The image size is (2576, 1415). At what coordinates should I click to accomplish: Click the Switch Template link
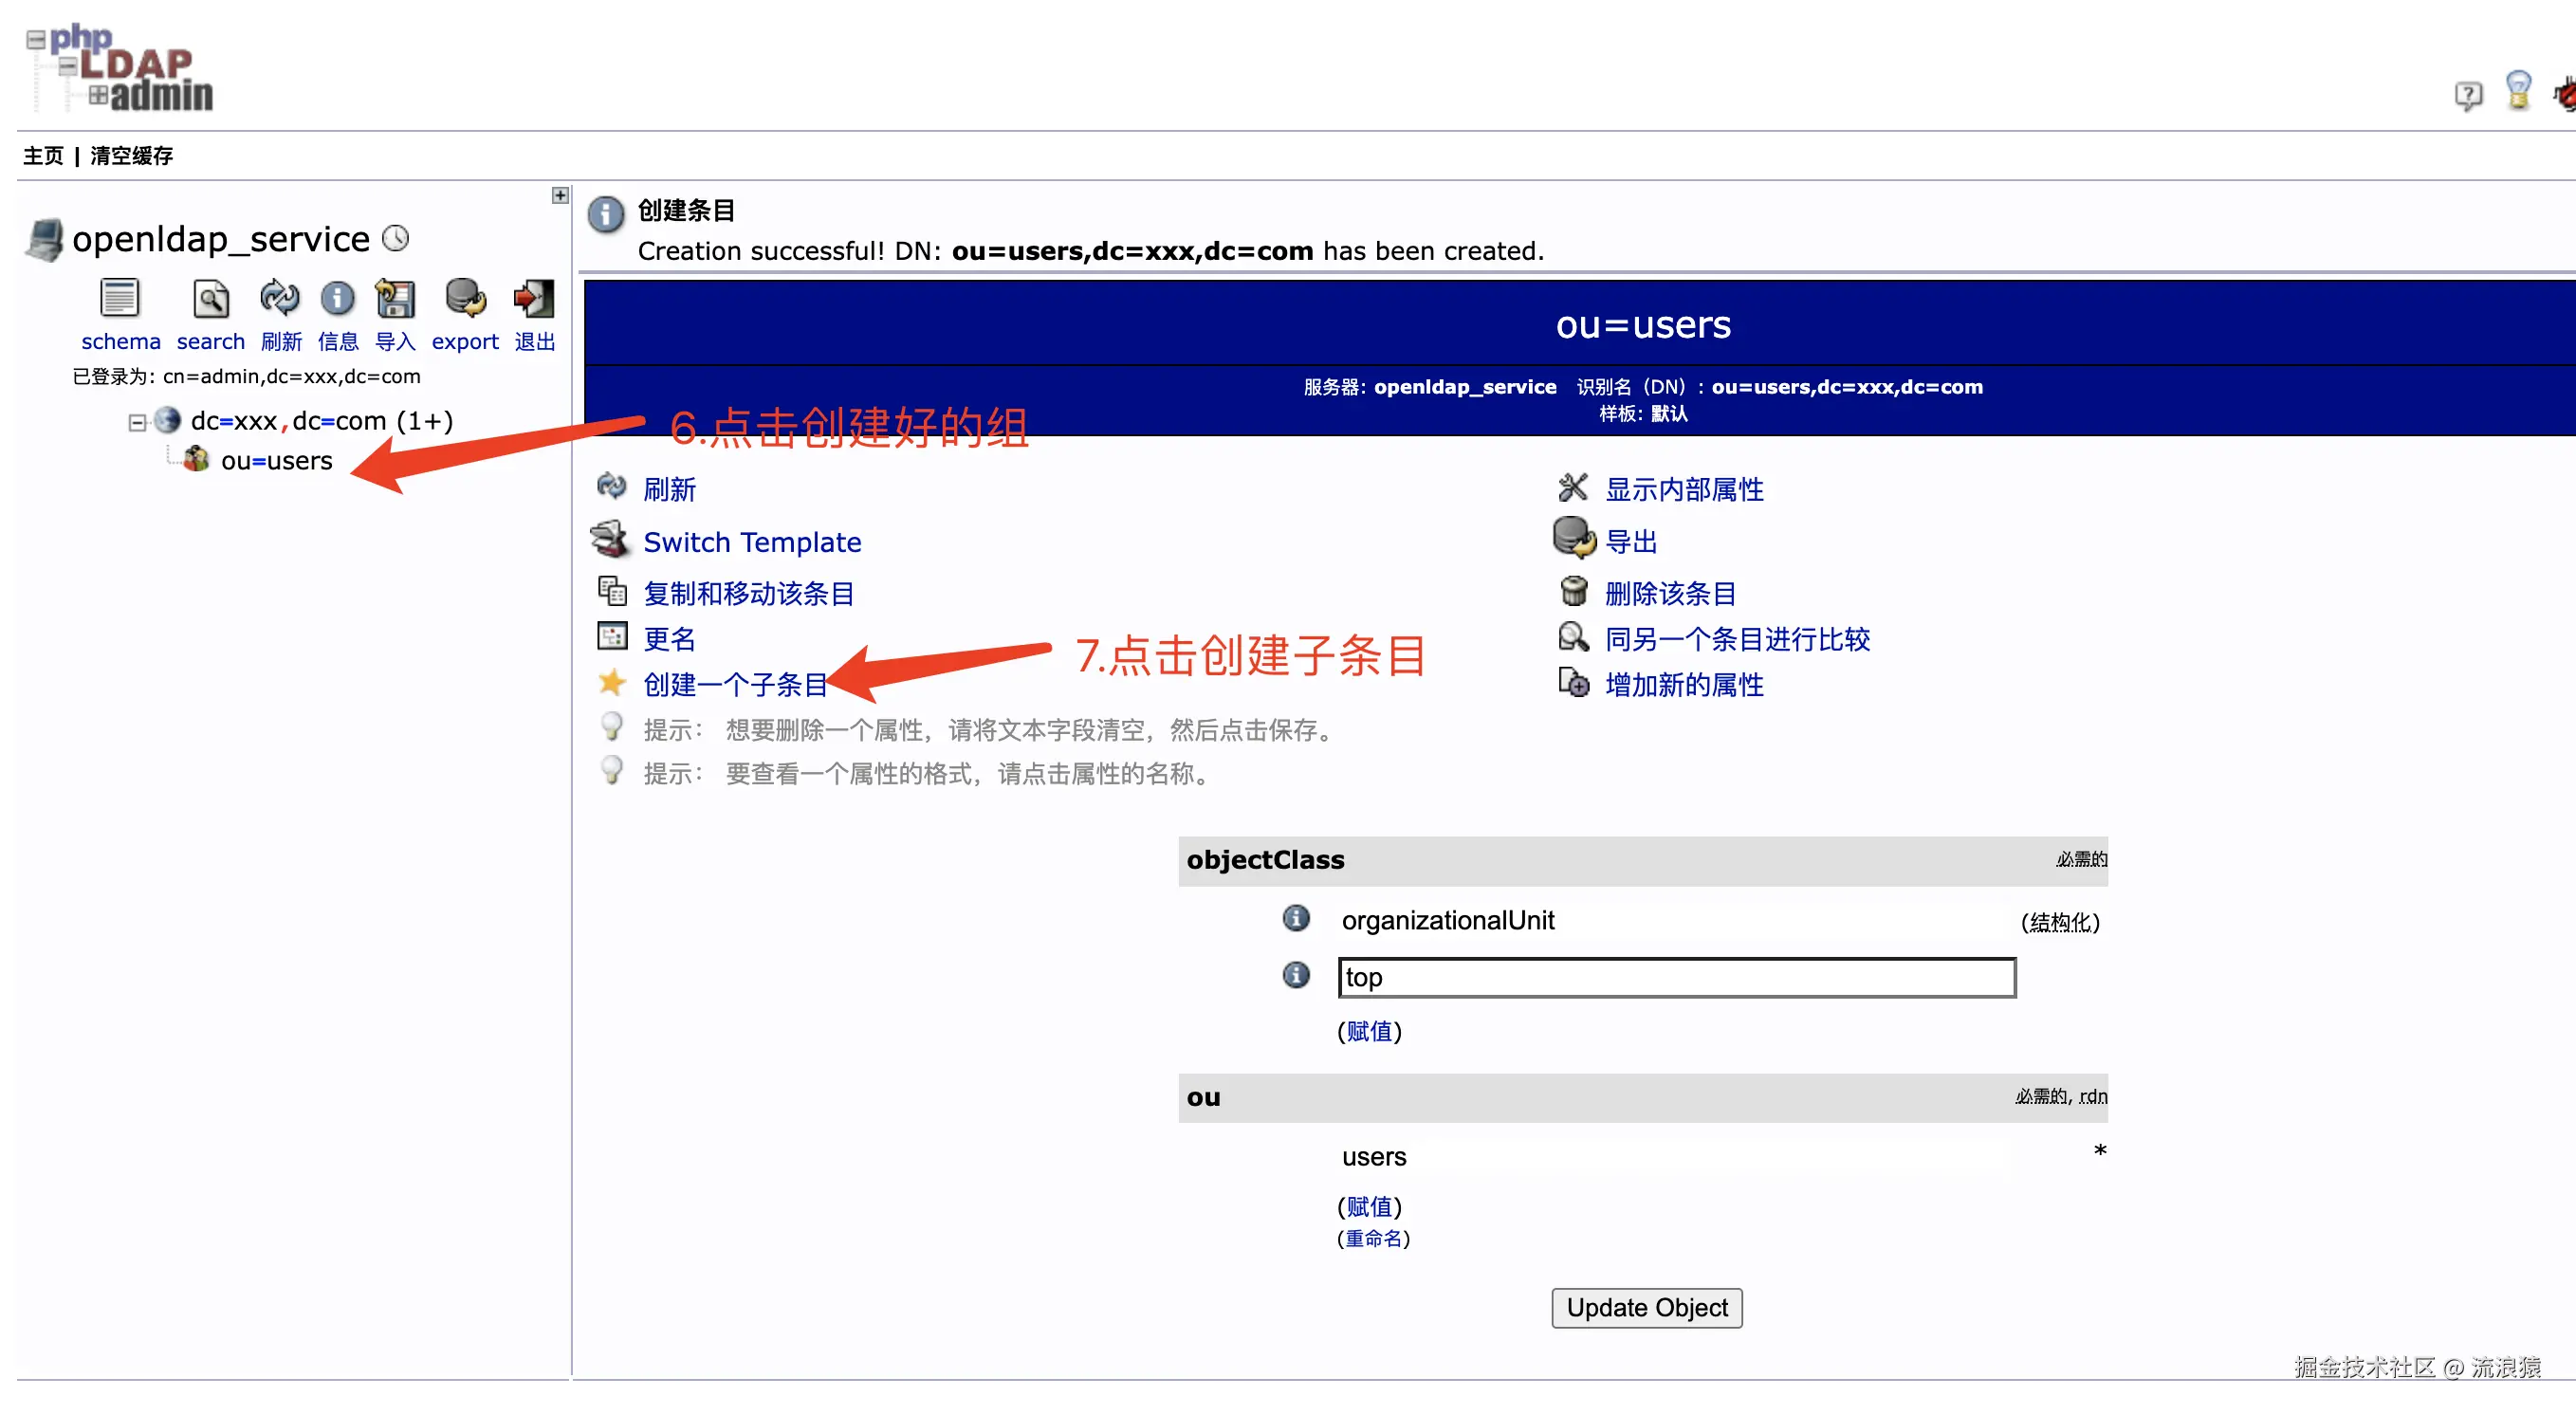[x=752, y=542]
